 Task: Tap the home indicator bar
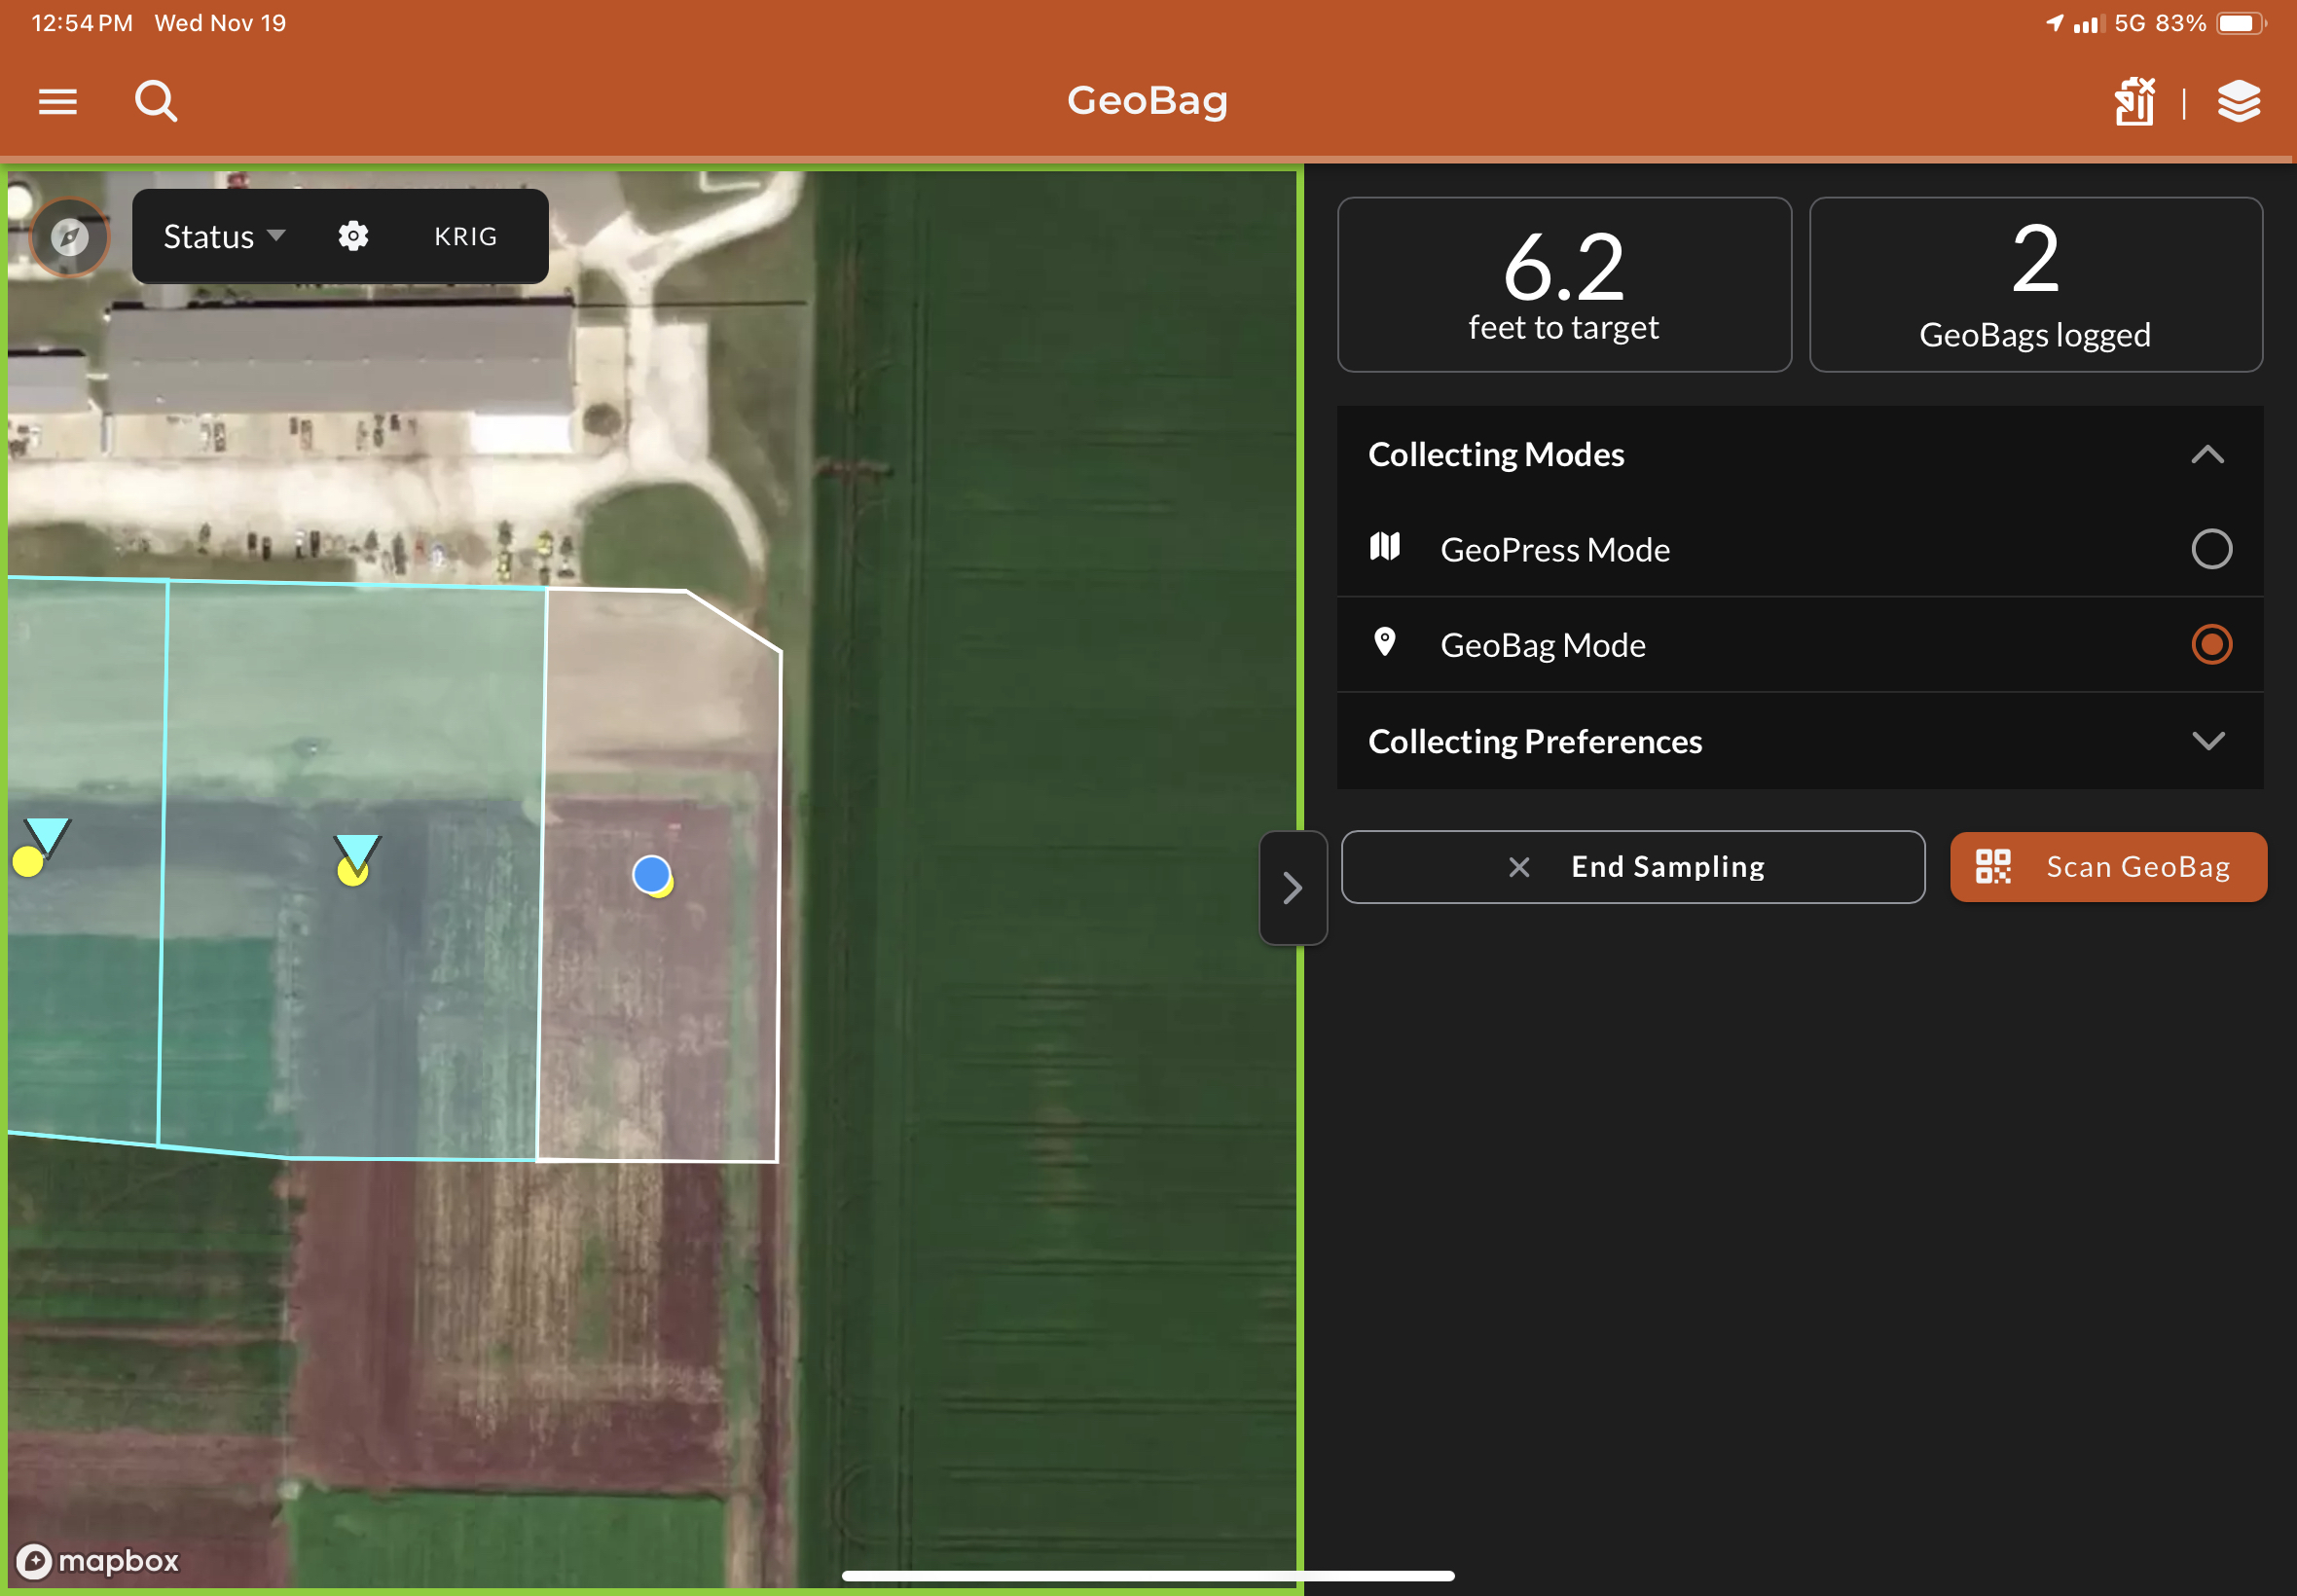(x=1148, y=1576)
